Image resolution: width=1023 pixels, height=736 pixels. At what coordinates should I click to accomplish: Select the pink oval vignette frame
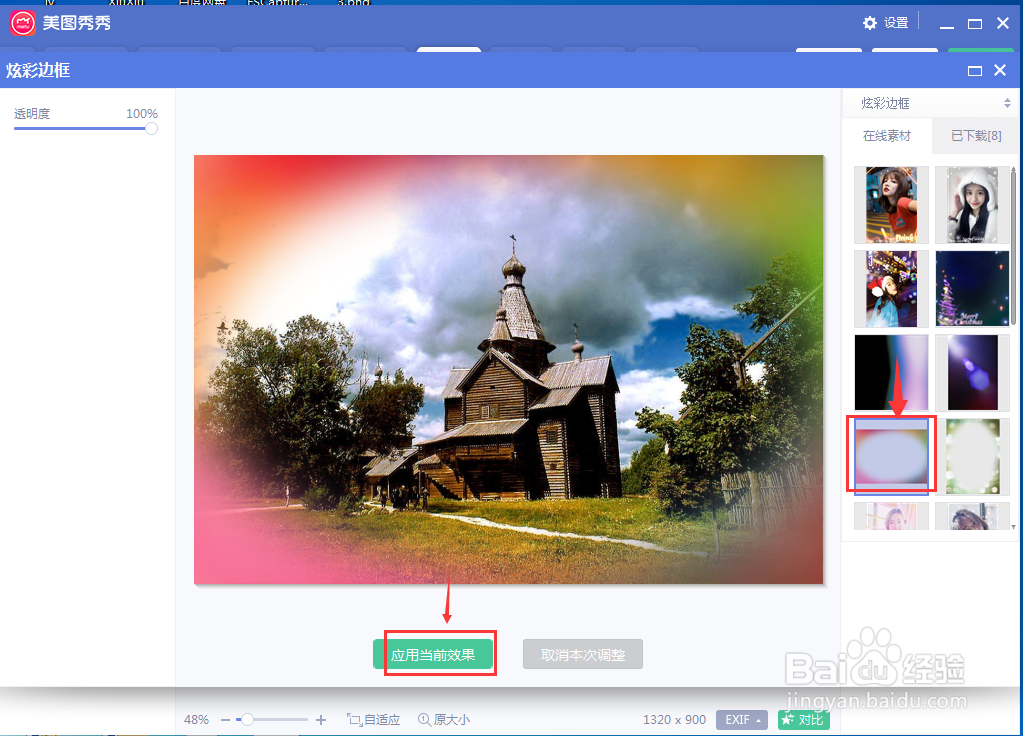tap(891, 456)
